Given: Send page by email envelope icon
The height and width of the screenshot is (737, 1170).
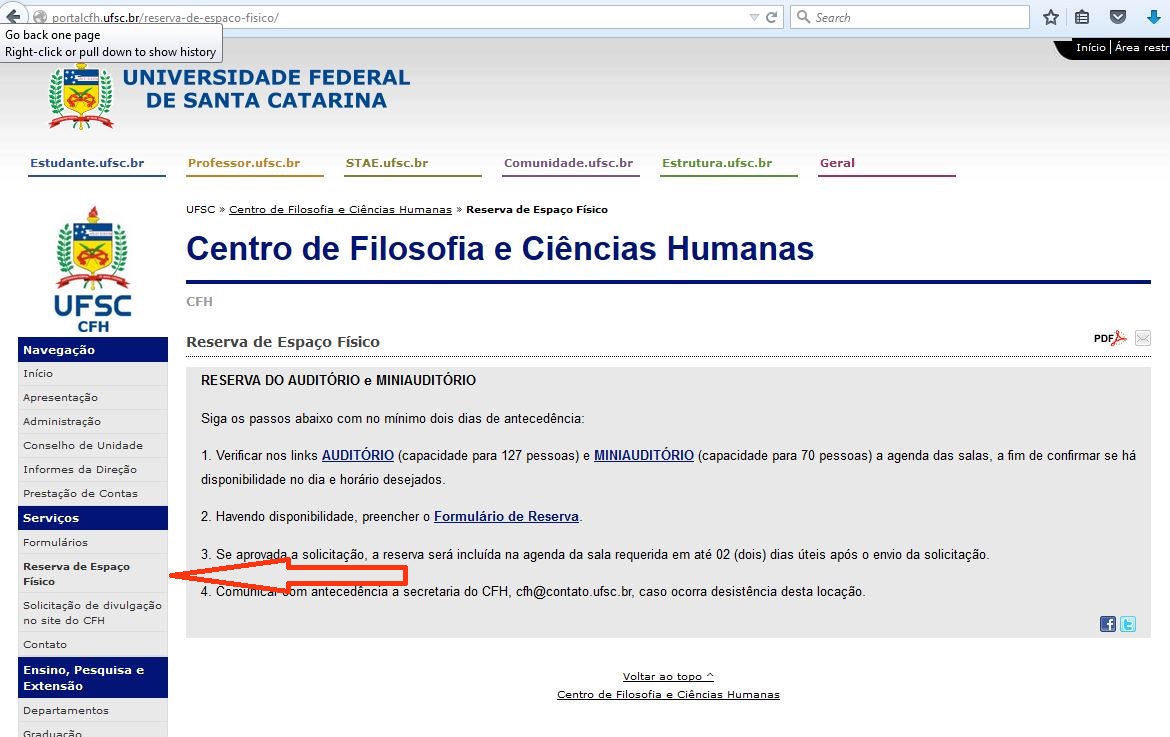Looking at the screenshot, I should tap(1142, 338).
